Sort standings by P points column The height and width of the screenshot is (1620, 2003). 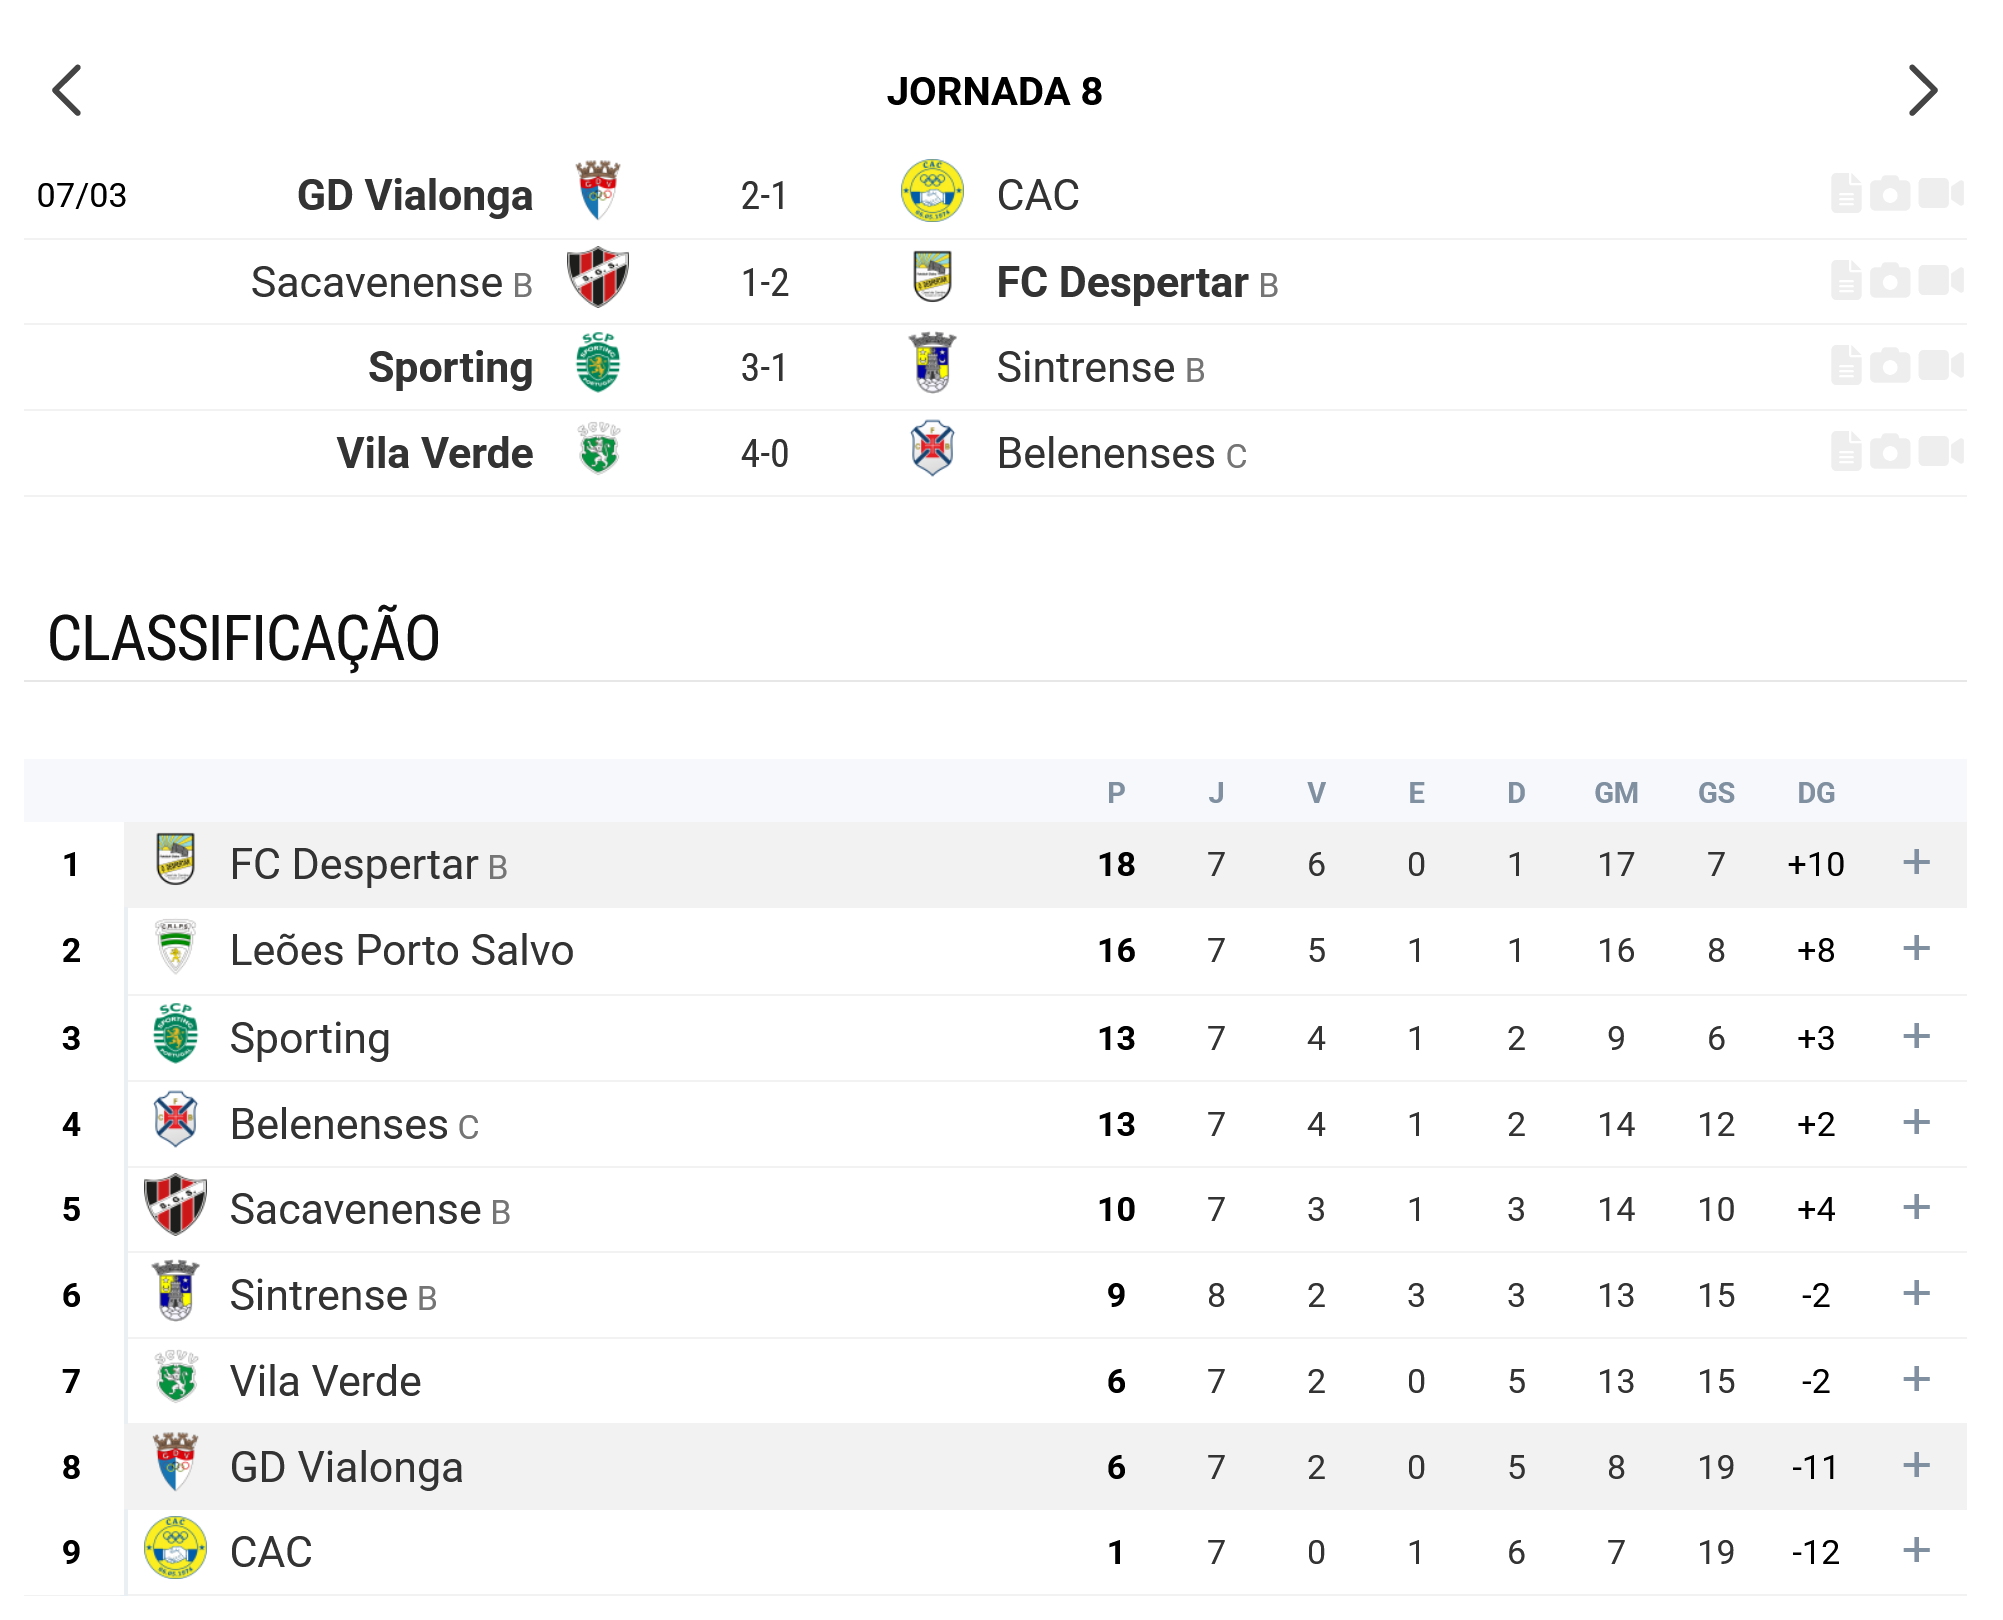click(1116, 793)
